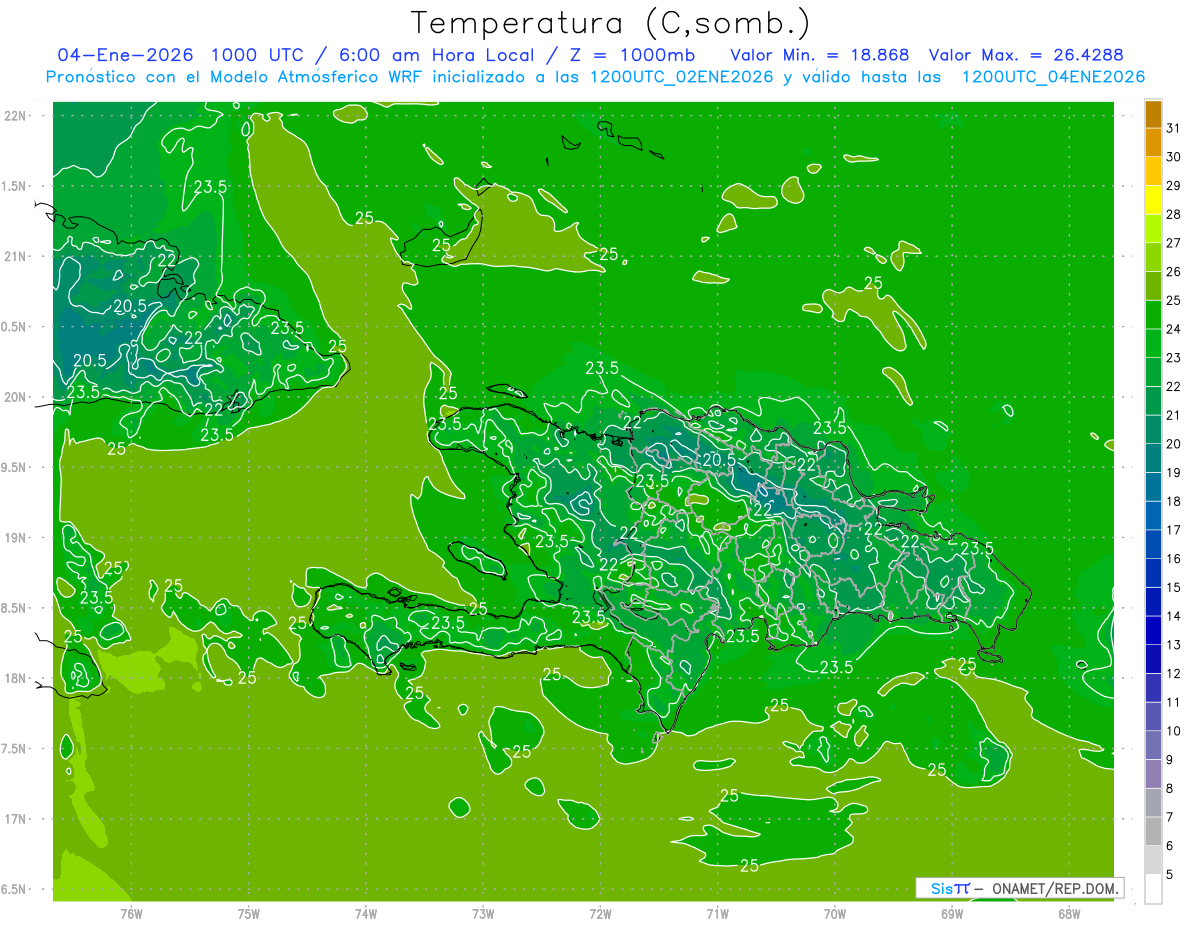Click the color scale value '17'
1200x927 pixels.
pos(1173,530)
